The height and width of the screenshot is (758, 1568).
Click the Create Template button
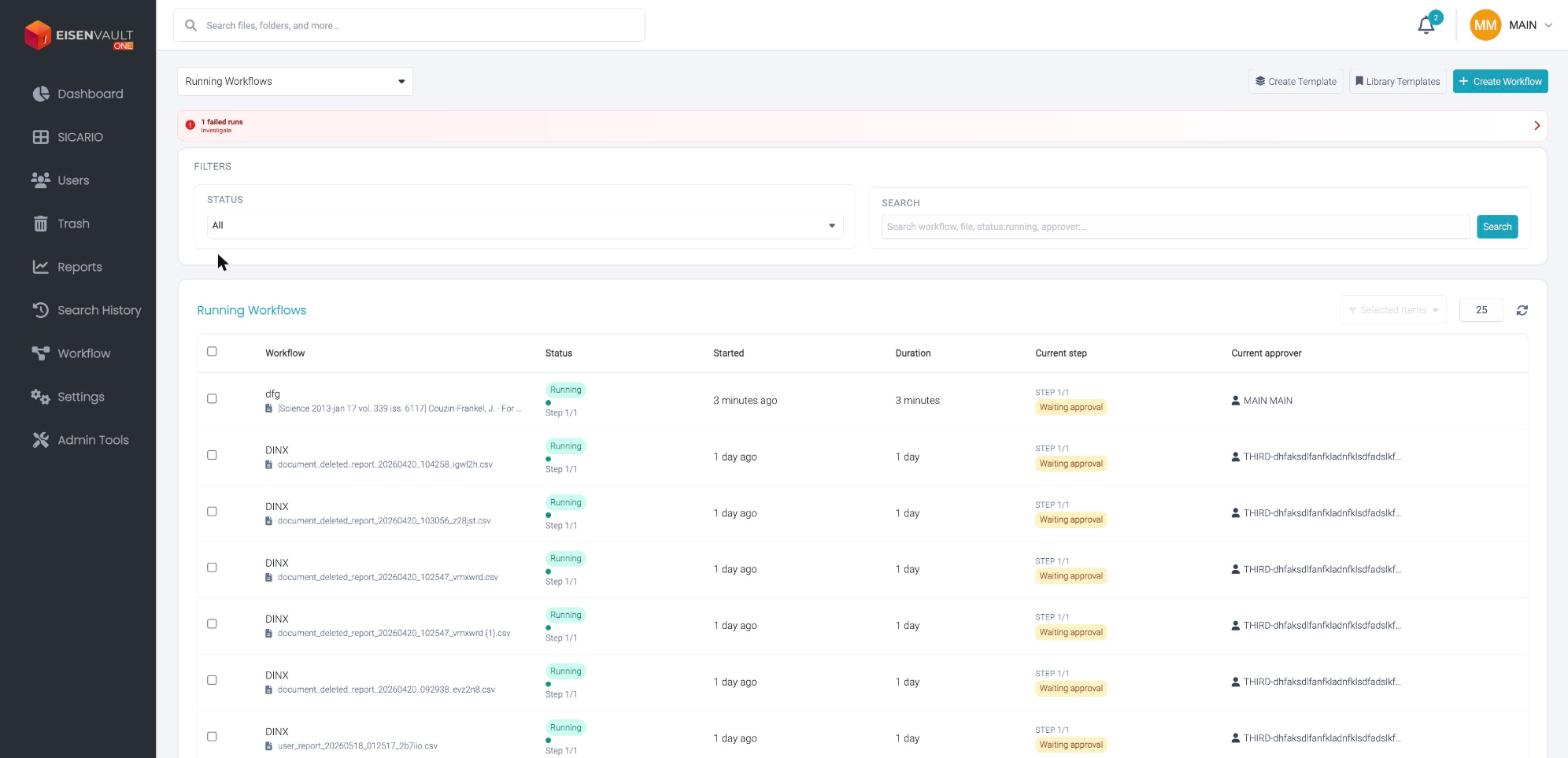click(x=1296, y=81)
